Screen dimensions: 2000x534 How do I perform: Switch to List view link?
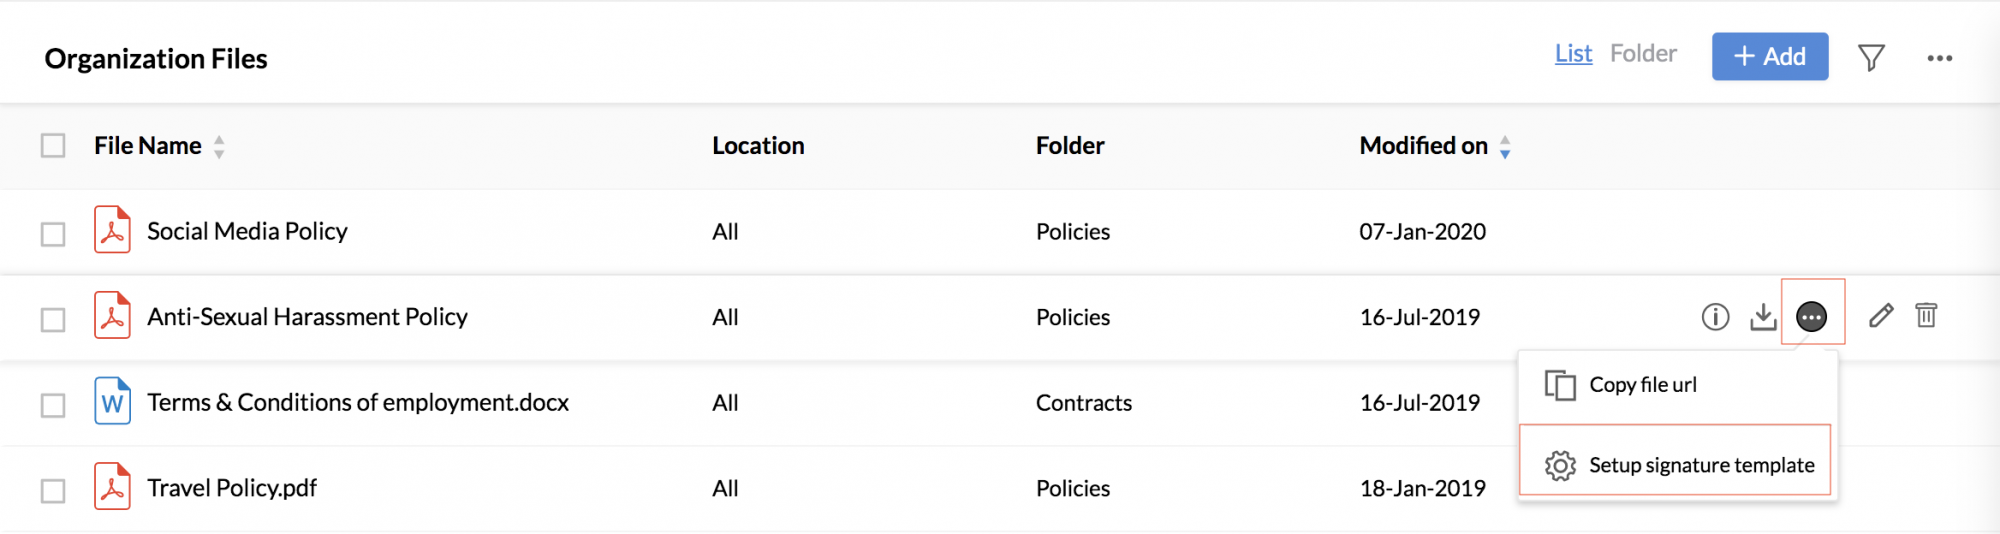point(1573,54)
